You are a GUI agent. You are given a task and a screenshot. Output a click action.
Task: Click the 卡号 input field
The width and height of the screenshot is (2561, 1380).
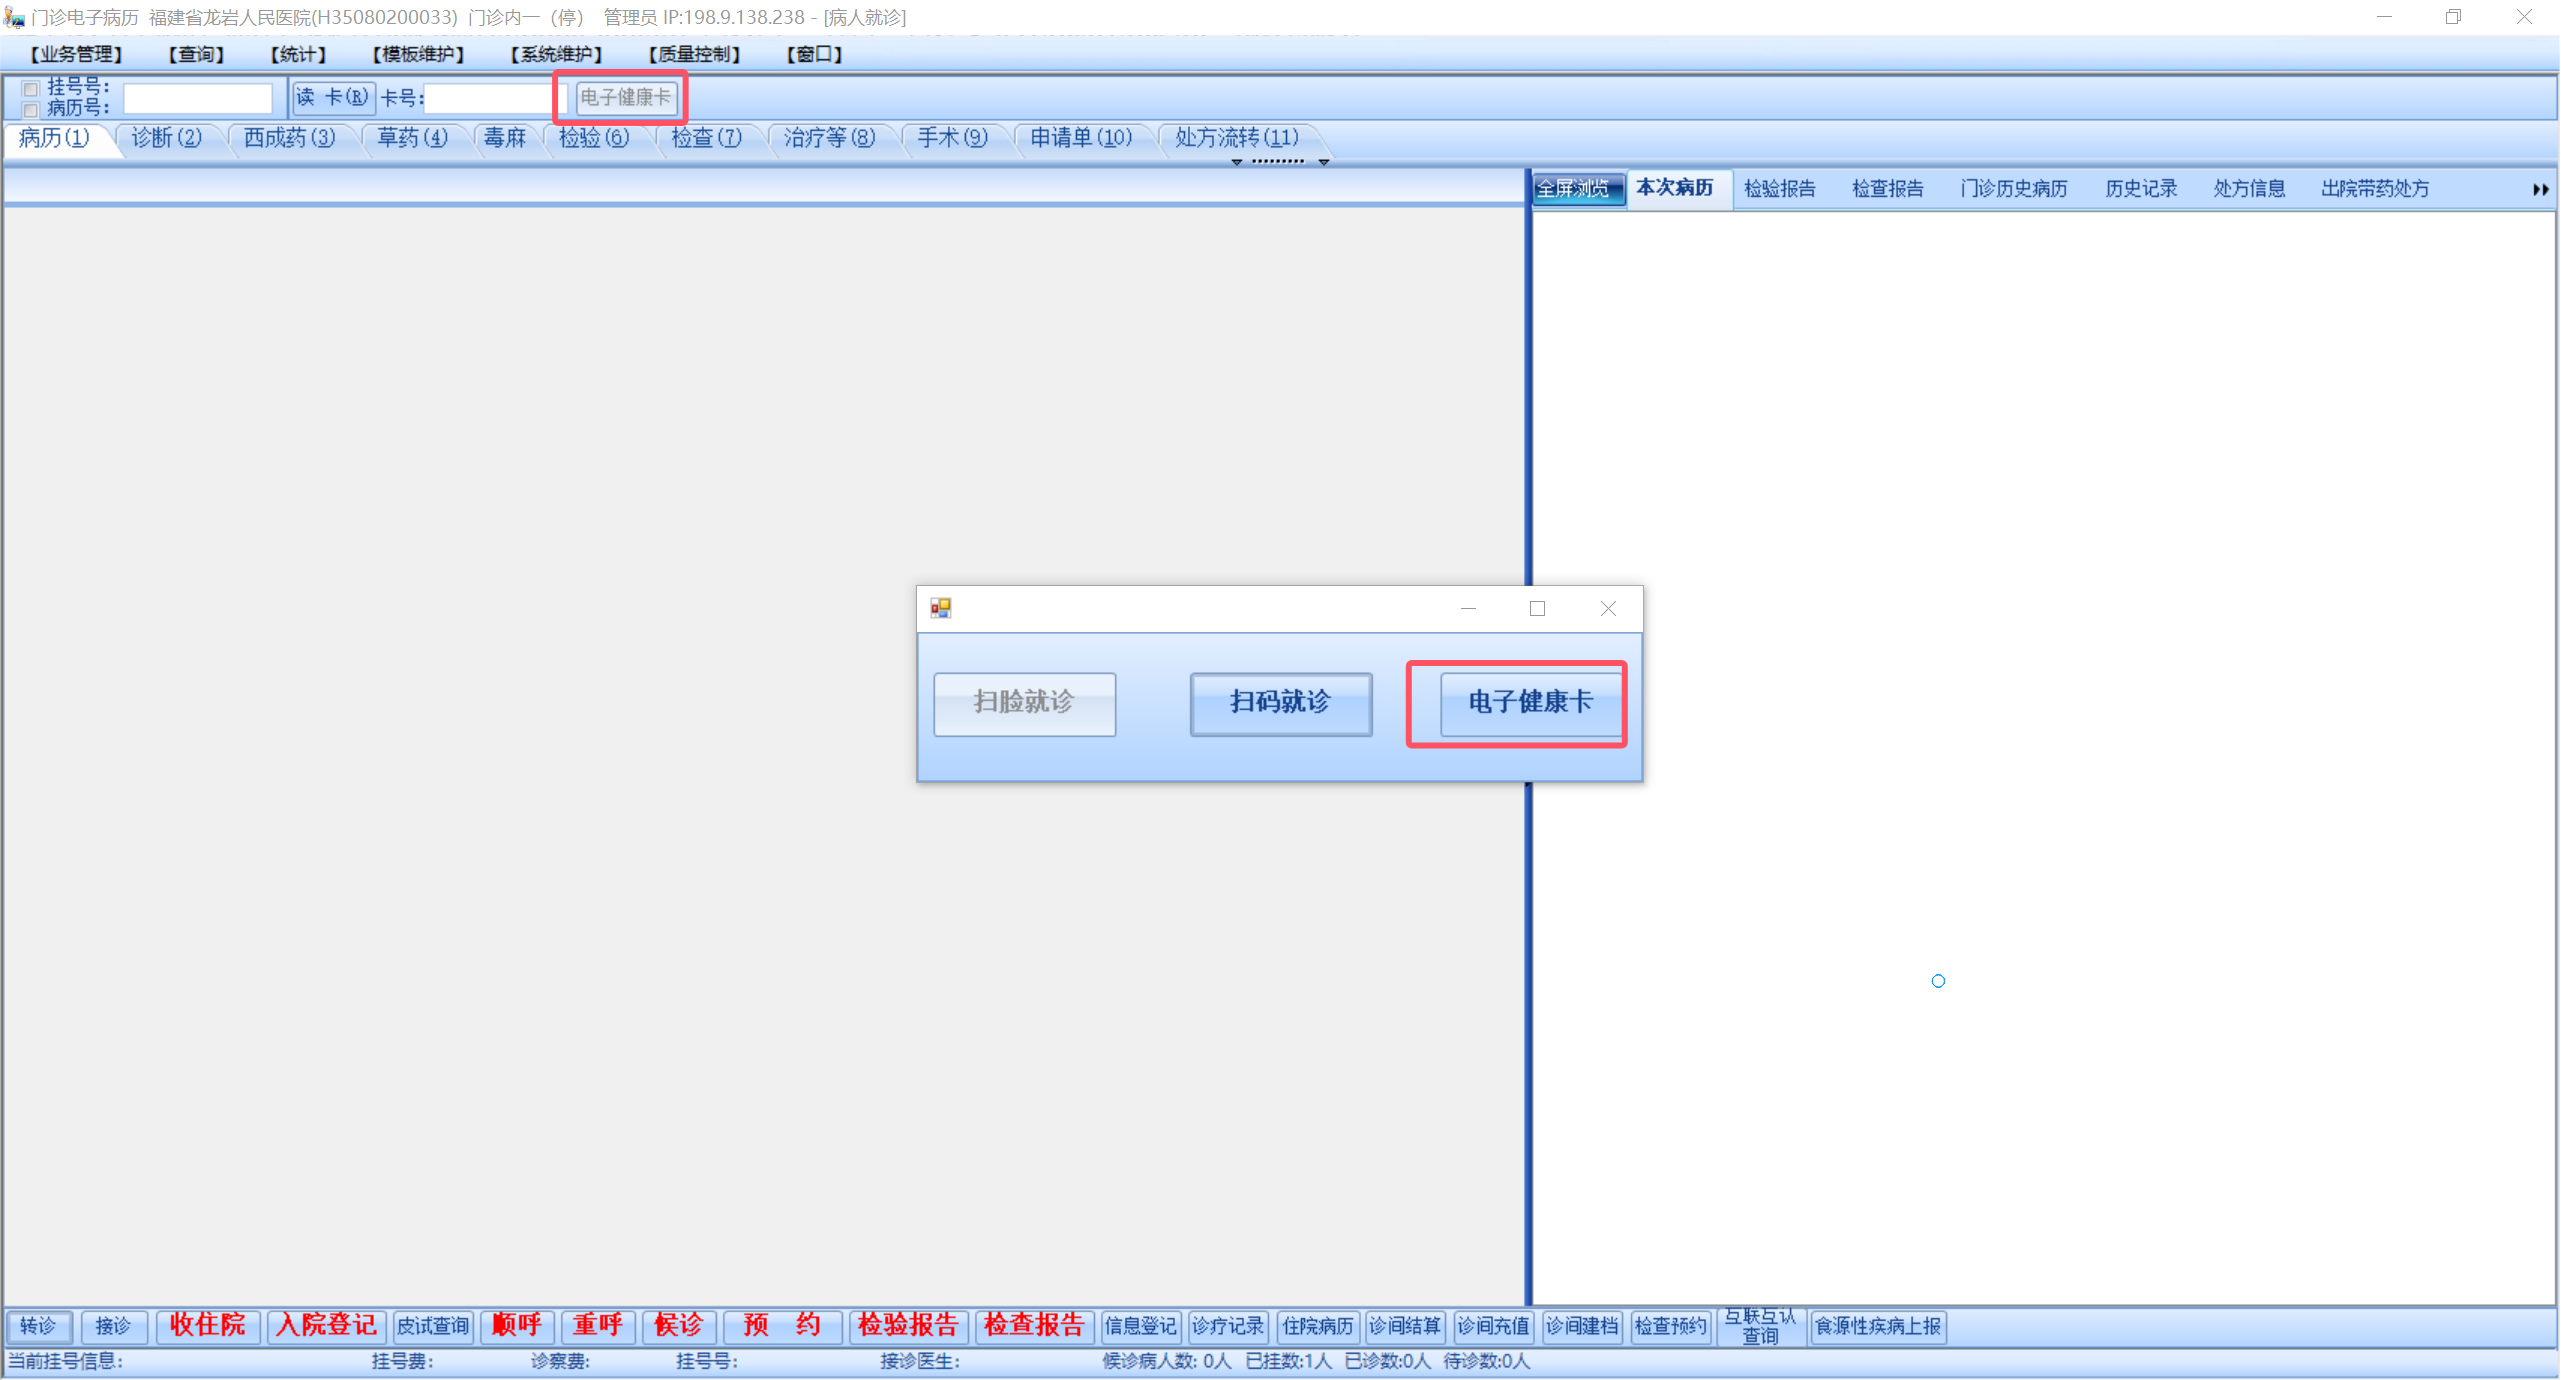(490, 98)
